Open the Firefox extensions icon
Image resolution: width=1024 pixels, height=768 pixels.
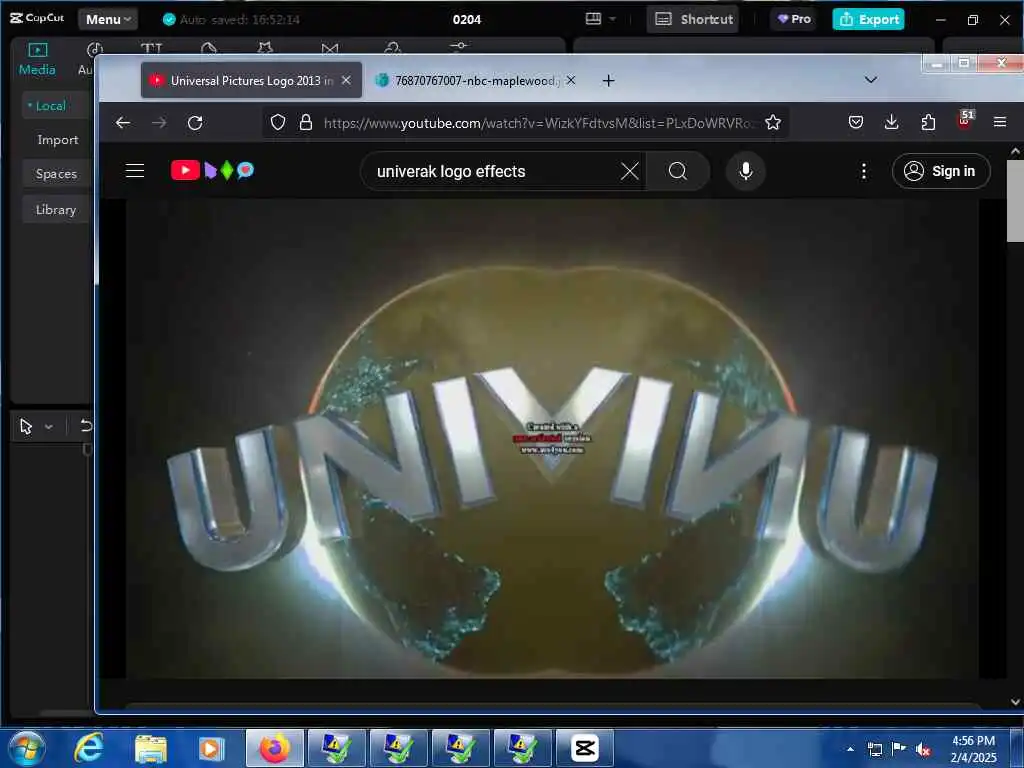click(928, 122)
